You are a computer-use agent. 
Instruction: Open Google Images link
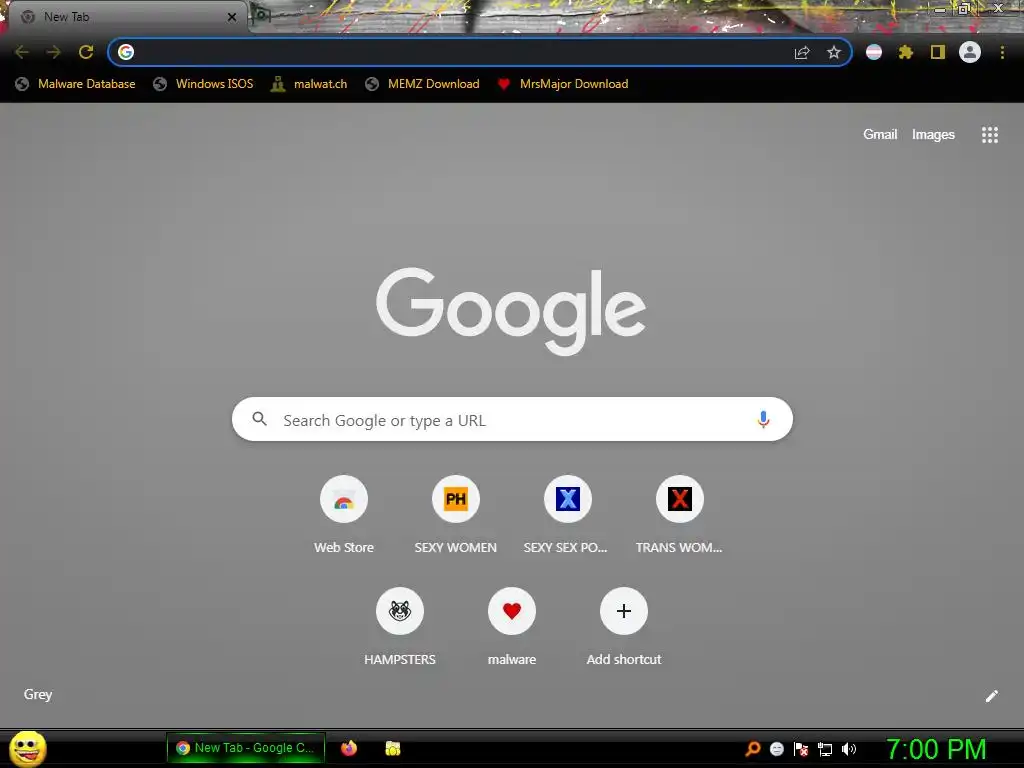coord(933,135)
